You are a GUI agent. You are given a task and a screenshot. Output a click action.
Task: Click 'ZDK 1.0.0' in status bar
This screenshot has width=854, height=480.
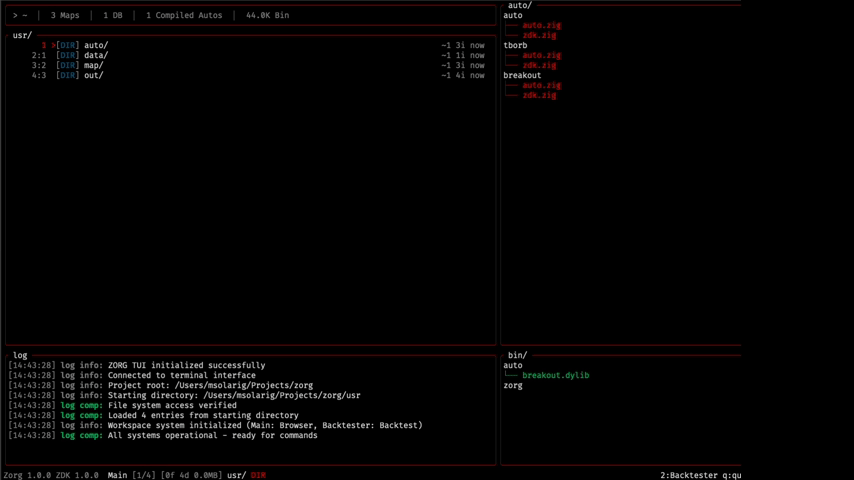(x=77, y=475)
